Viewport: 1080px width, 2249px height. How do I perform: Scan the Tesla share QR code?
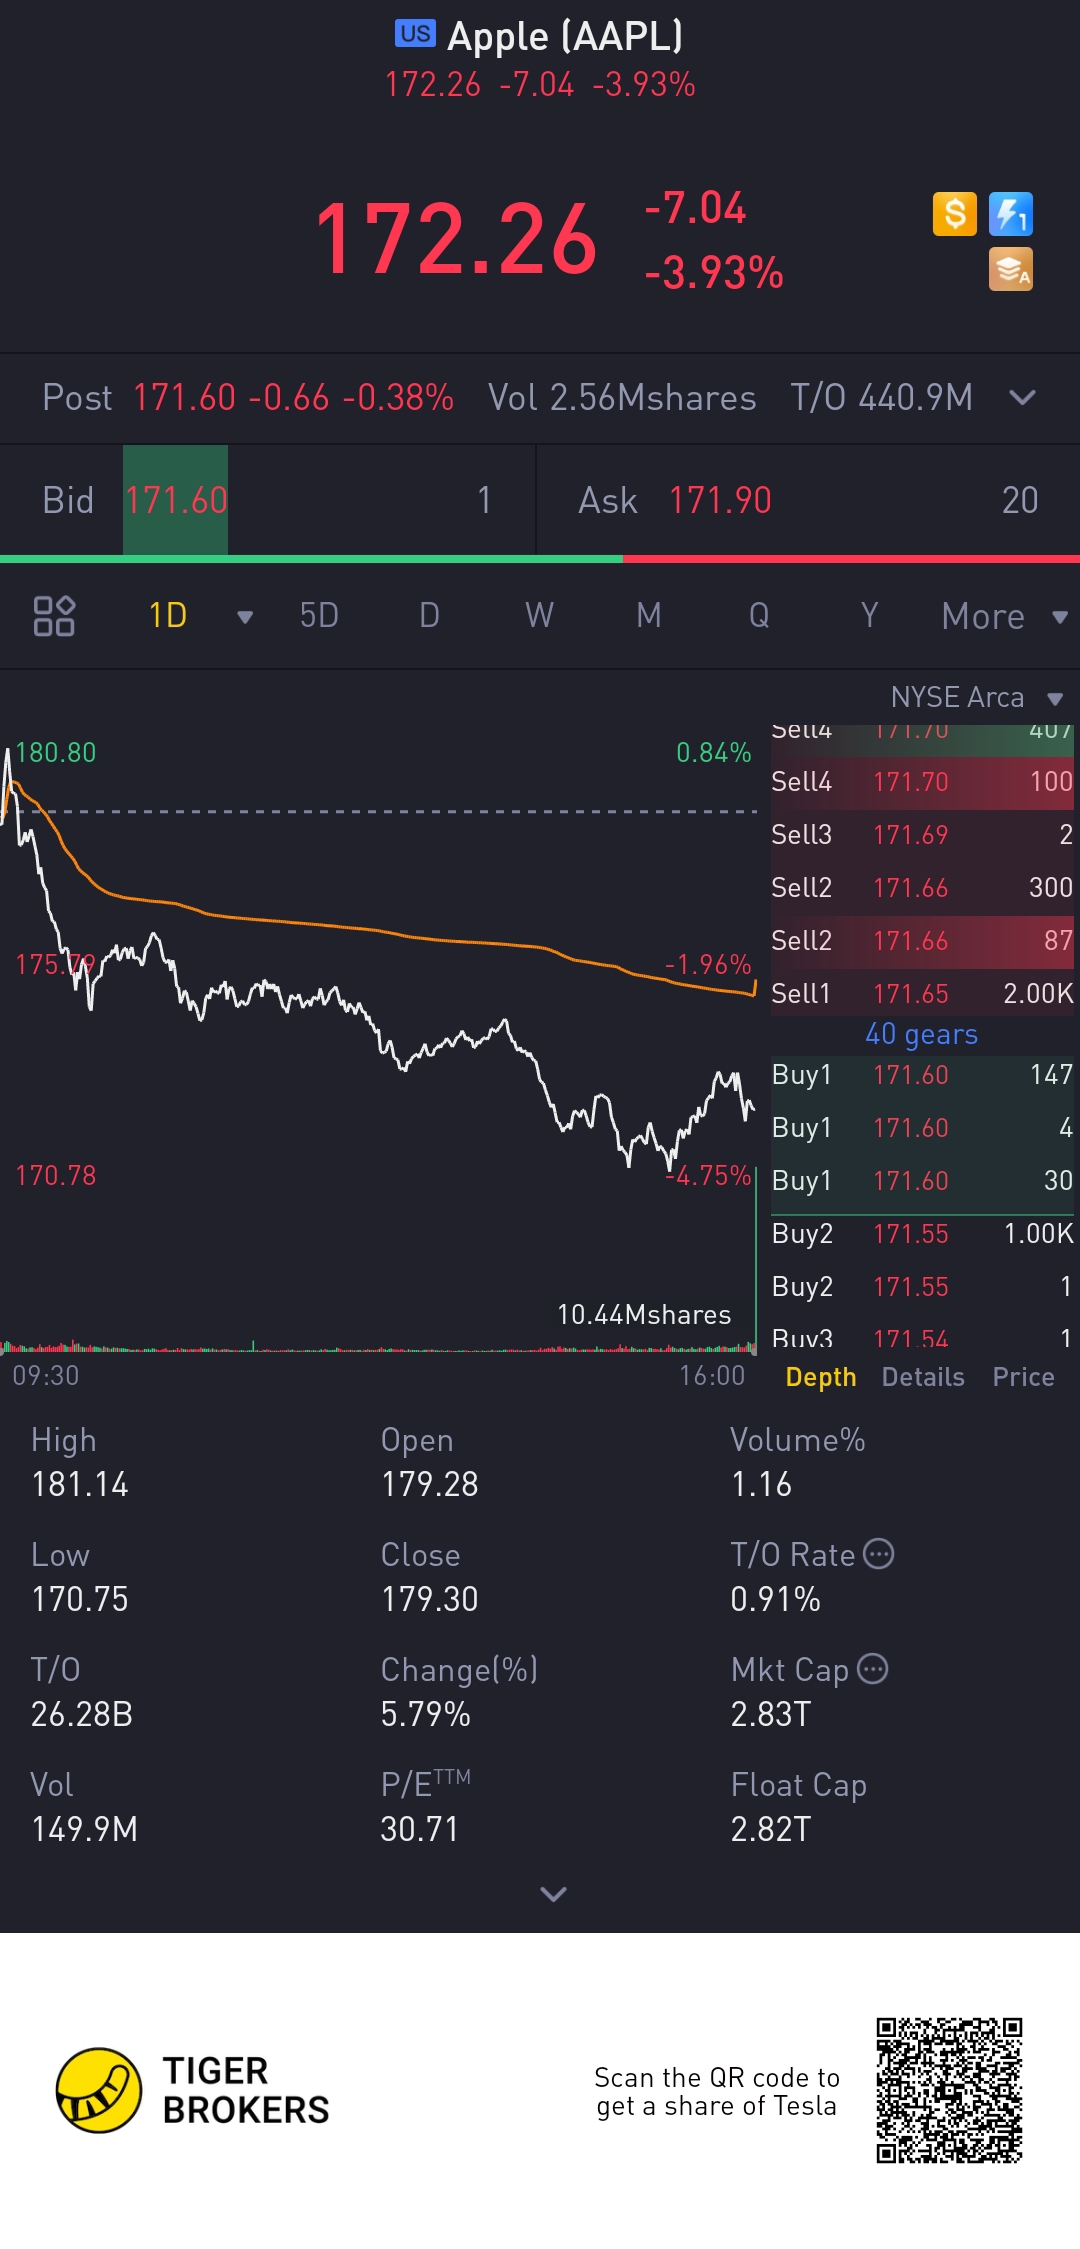[x=949, y=2090]
